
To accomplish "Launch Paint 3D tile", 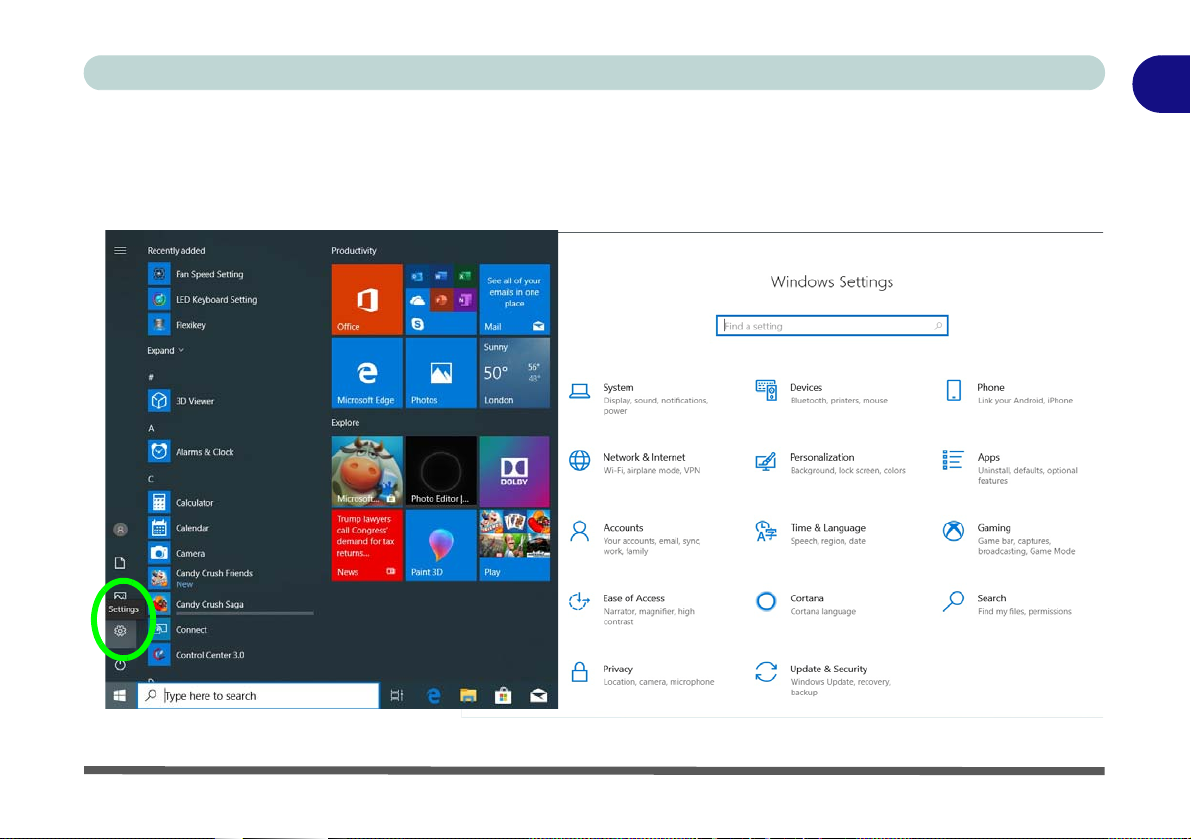I will (441, 544).
